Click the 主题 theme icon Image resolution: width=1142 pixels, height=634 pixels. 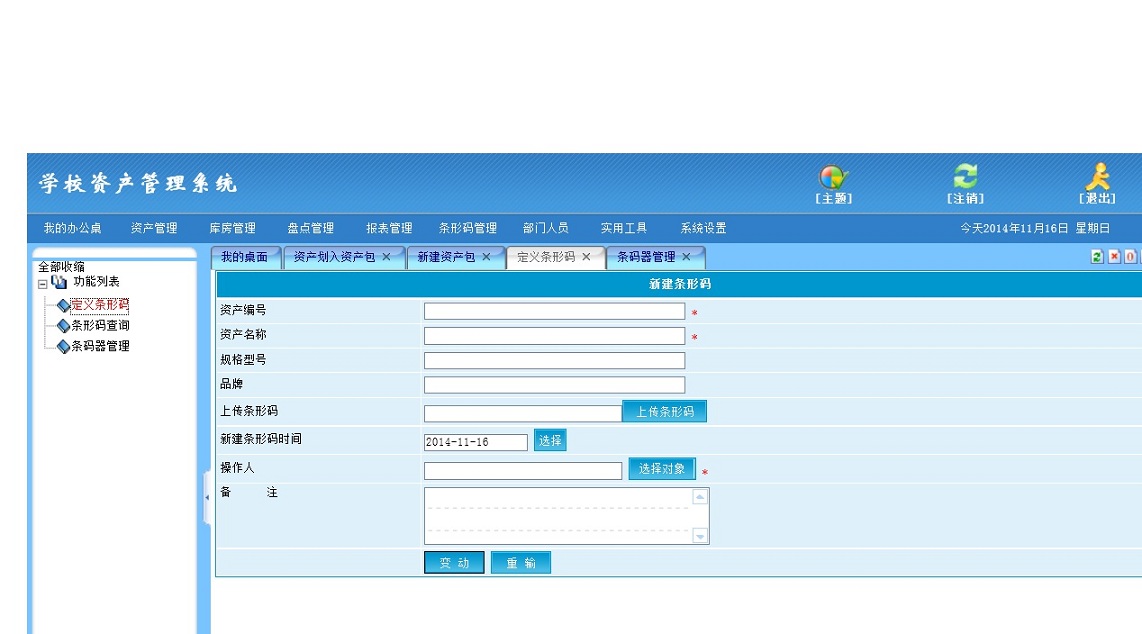coord(833,177)
